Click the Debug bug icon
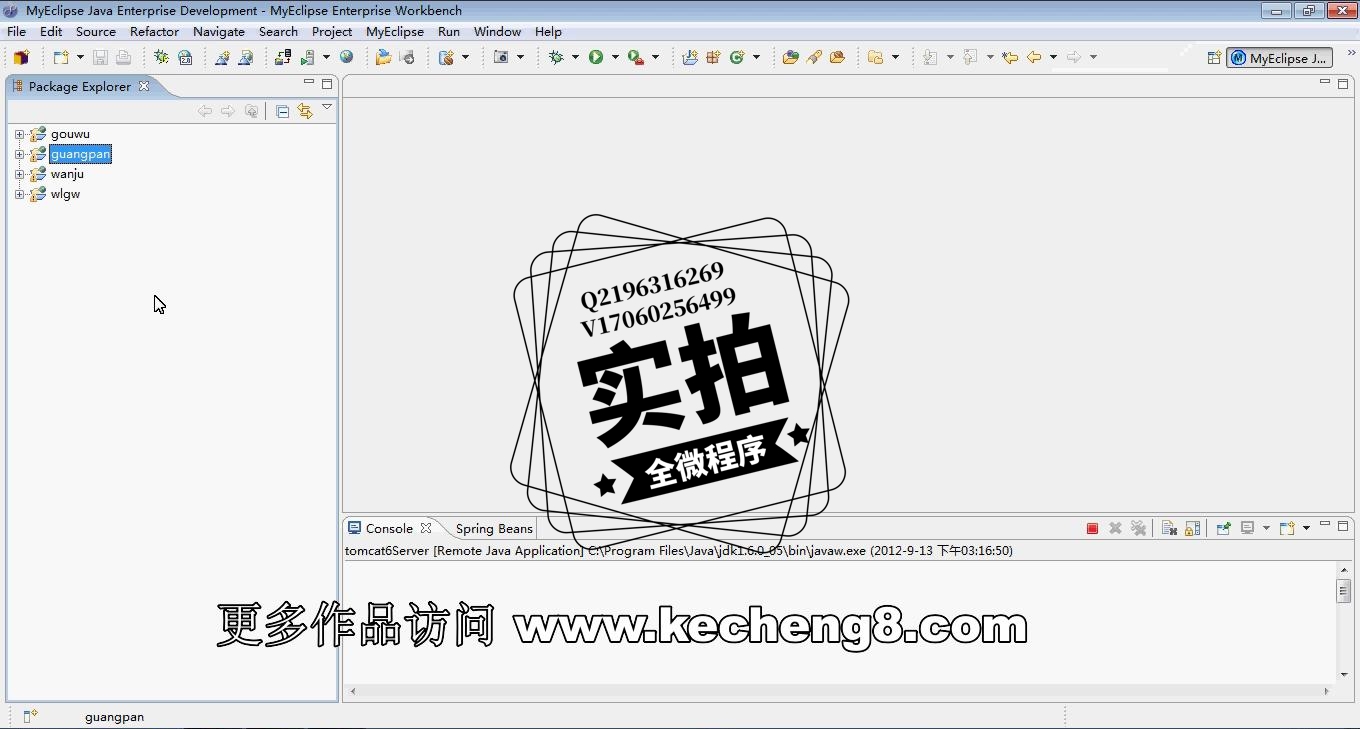Viewport: 1360px width, 729px height. point(557,57)
